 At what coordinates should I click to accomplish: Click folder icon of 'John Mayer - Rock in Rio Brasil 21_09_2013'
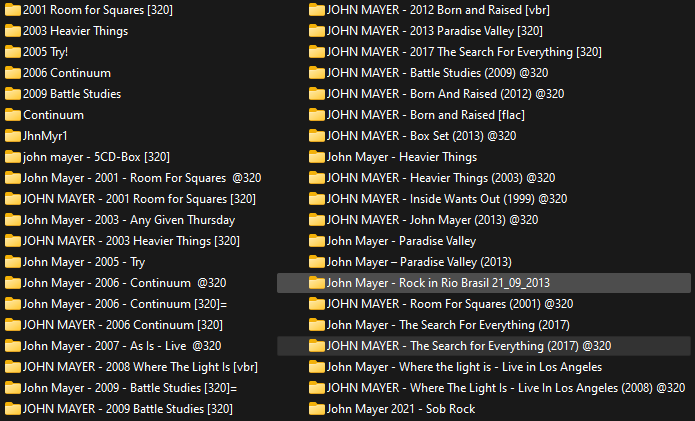pos(316,283)
